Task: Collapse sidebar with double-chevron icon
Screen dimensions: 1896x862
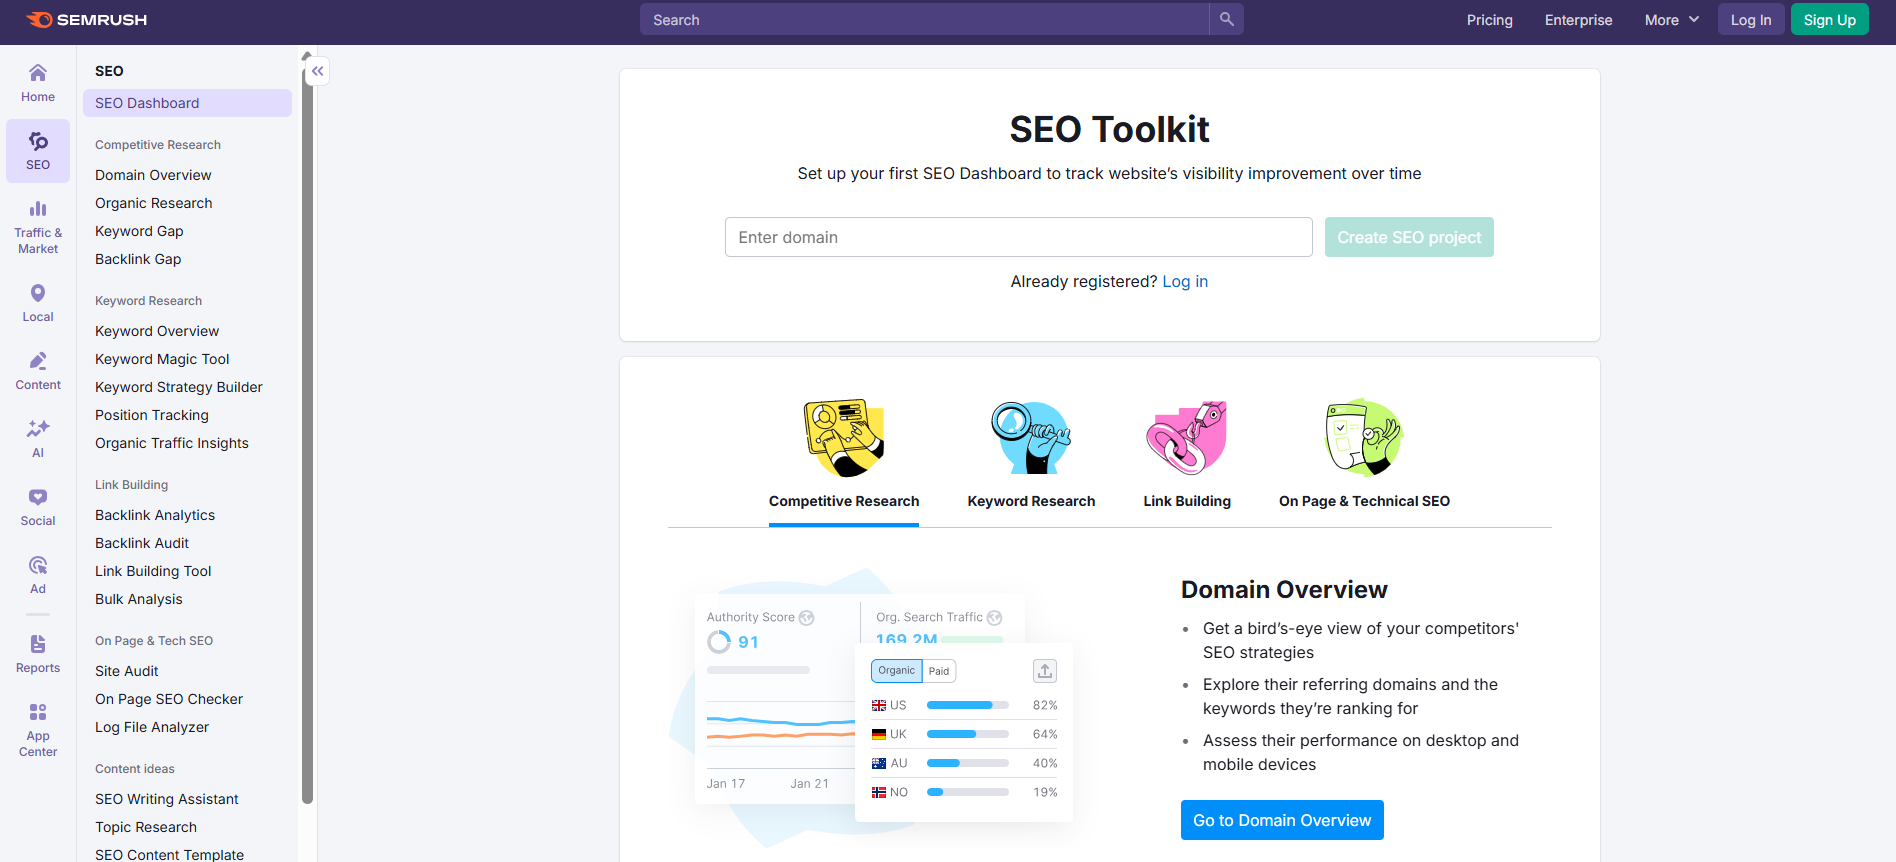Action: (317, 71)
